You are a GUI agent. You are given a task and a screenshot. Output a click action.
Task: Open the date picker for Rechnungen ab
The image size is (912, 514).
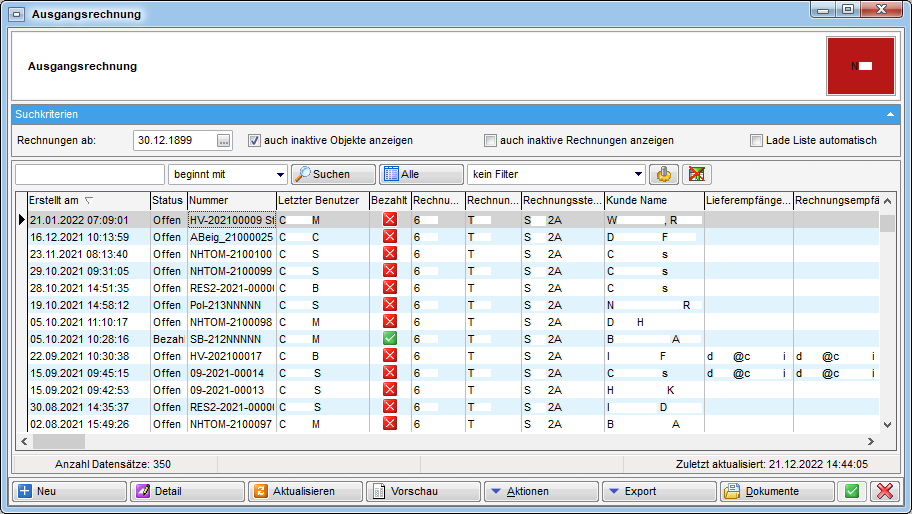click(223, 140)
